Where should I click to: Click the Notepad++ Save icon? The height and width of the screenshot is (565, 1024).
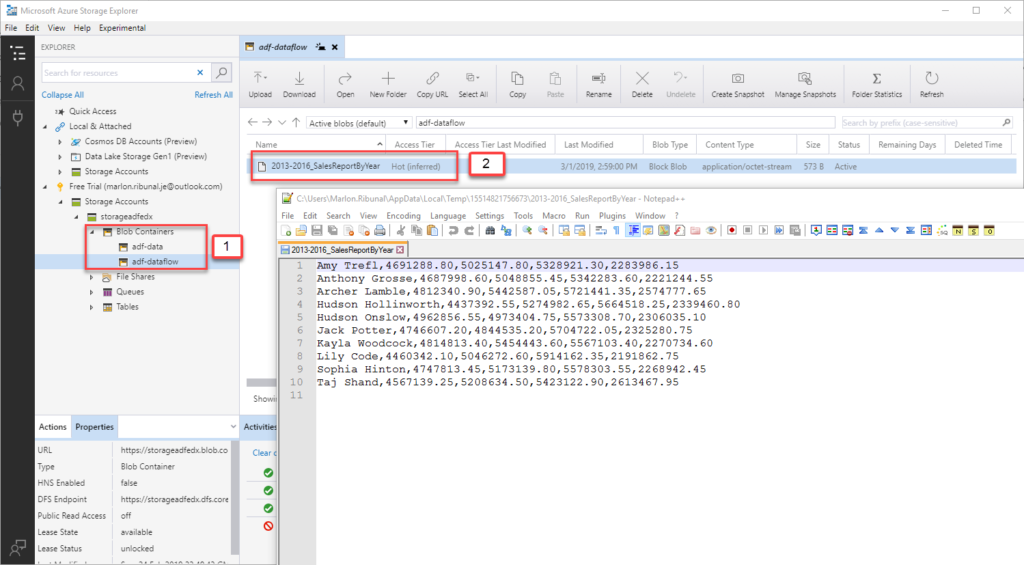pyautogui.click(x=317, y=231)
